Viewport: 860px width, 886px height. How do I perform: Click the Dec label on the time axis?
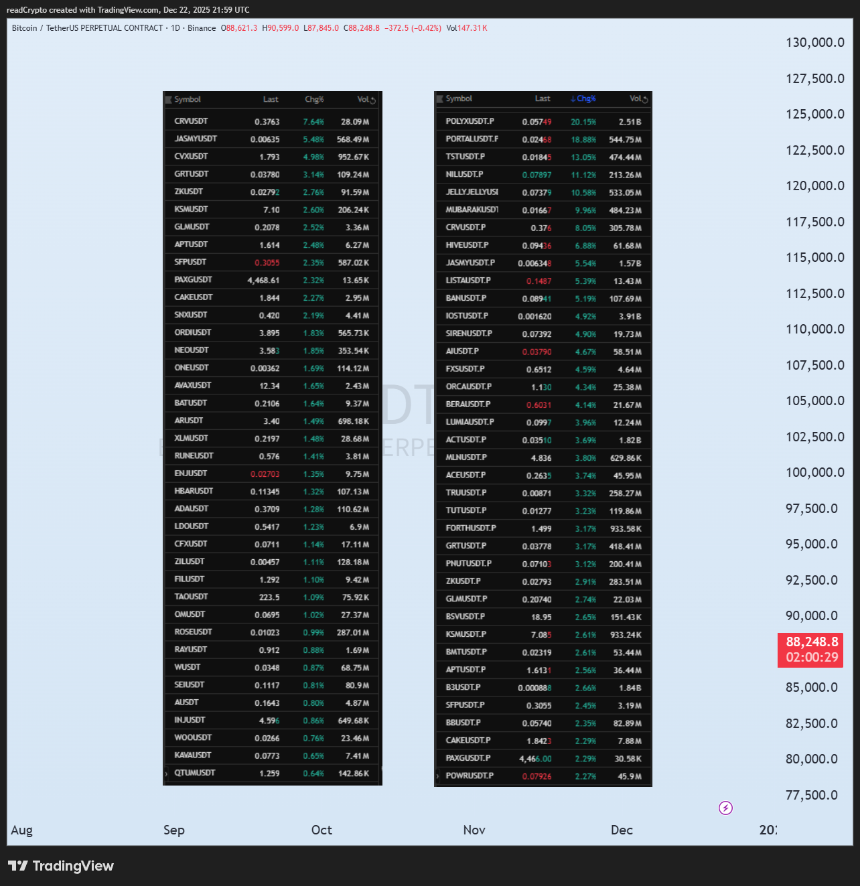pos(622,829)
